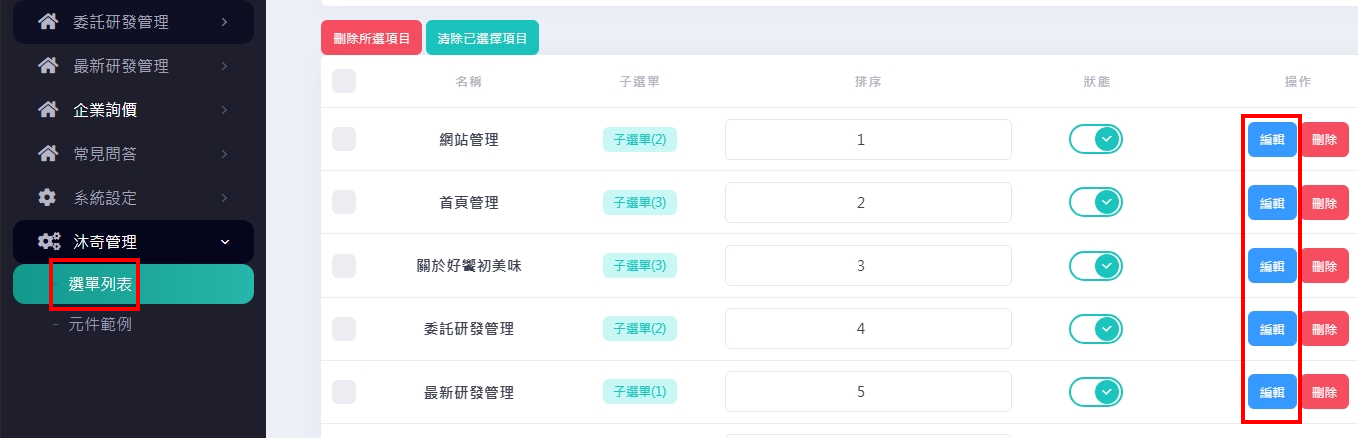Open 子選單(1) badge for 最新研發管理
1358x438 pixels.
tap(640, 392)
